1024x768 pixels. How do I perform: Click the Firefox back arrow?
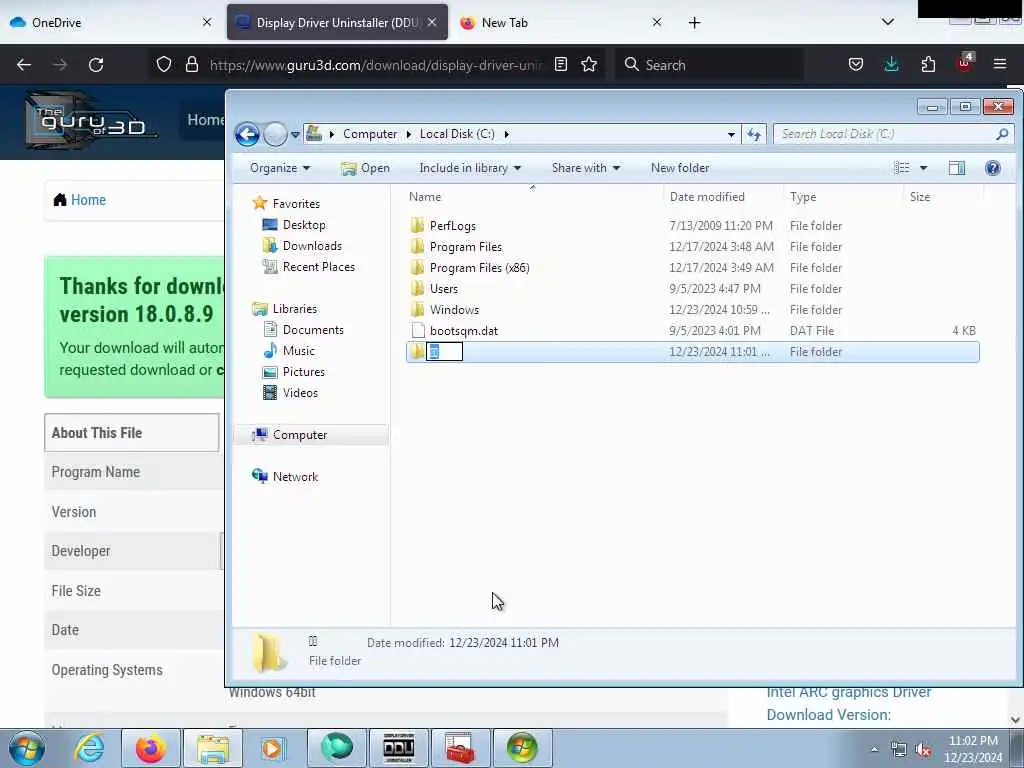[x=24, y=65]
